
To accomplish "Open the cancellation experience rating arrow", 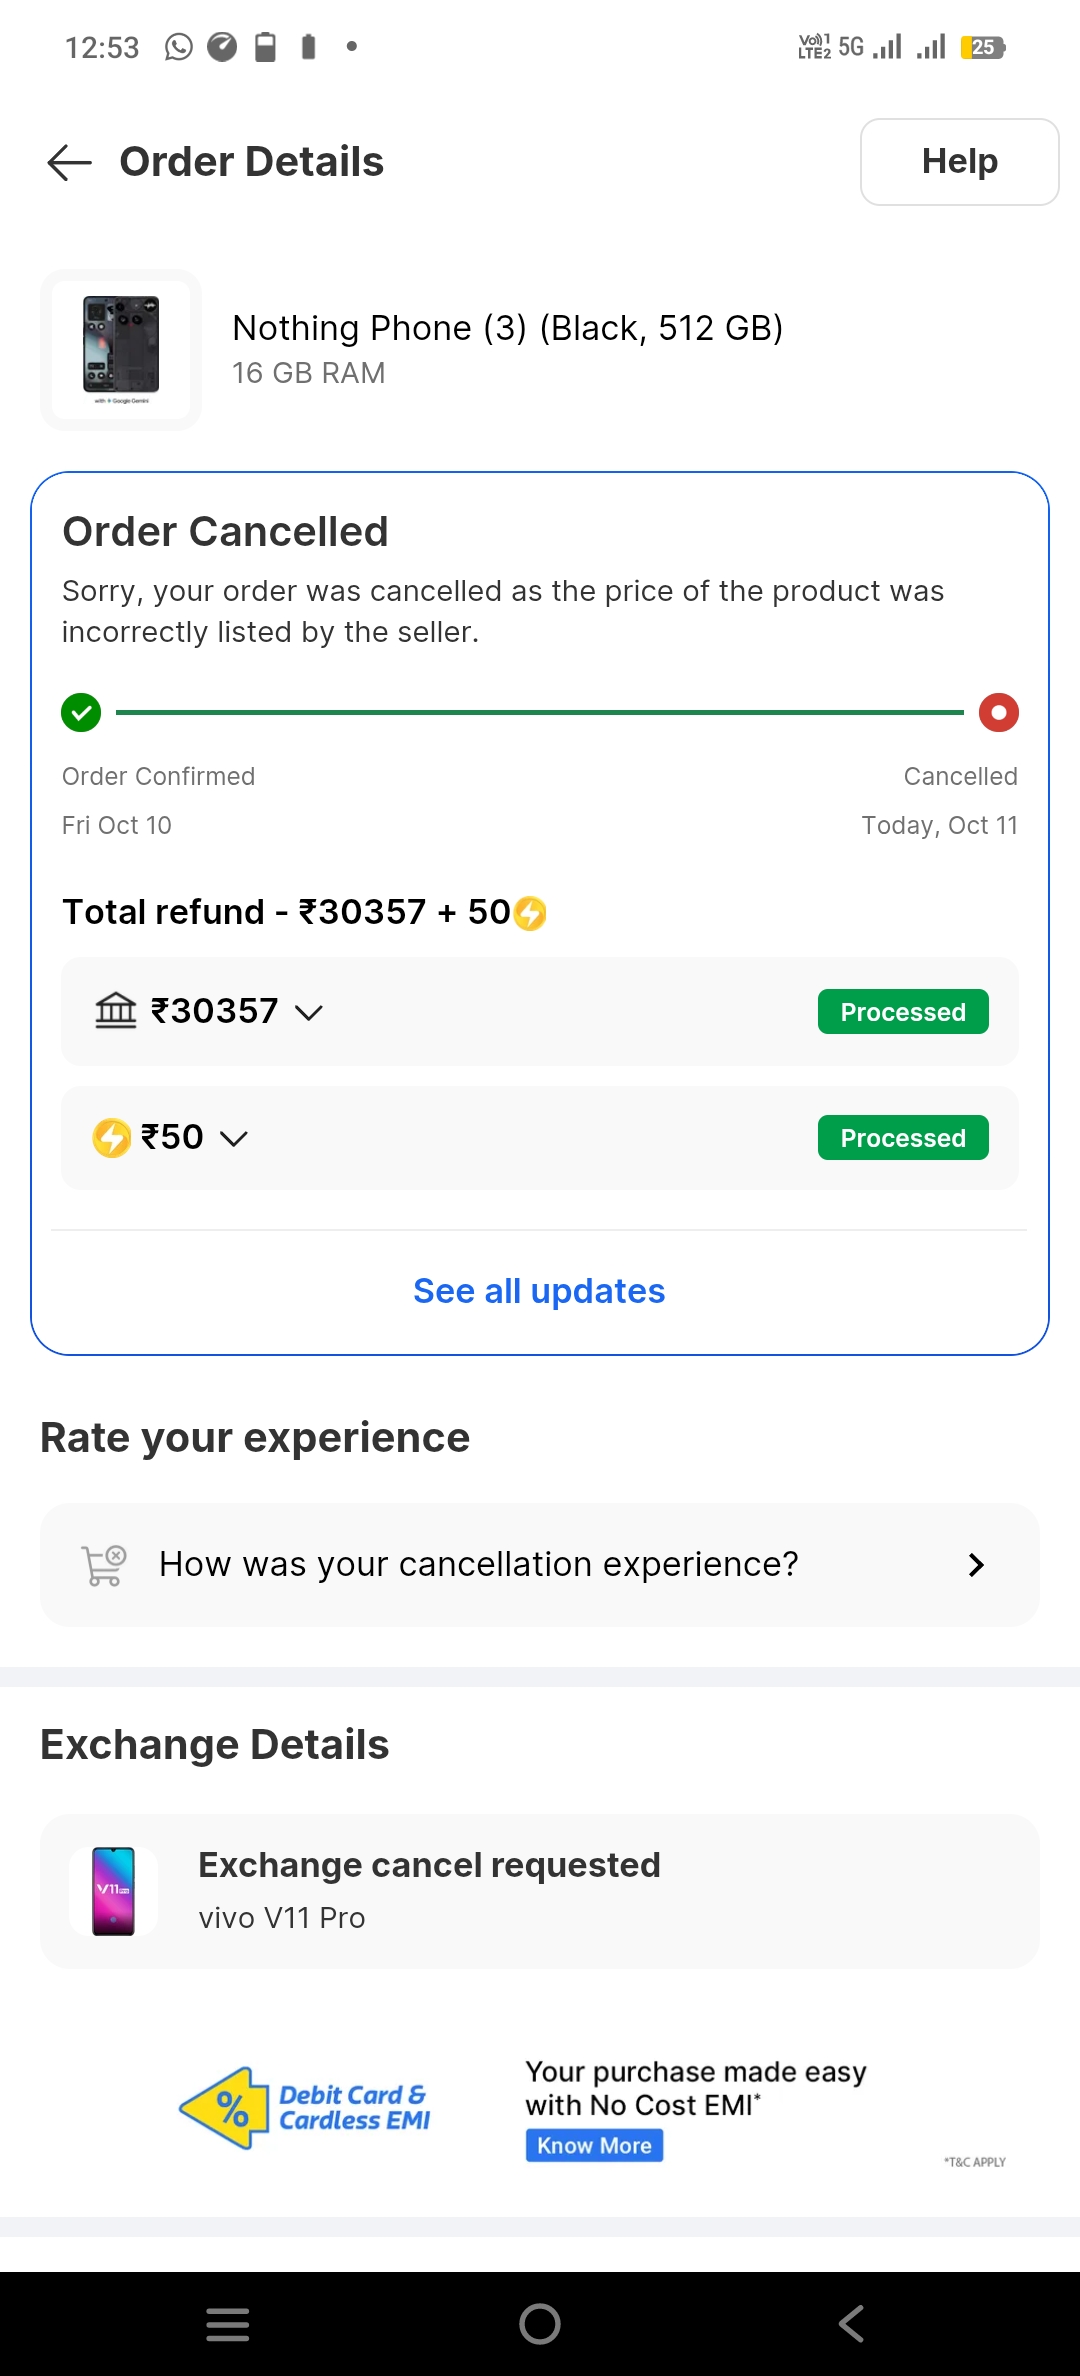I will click(976, 1565).
